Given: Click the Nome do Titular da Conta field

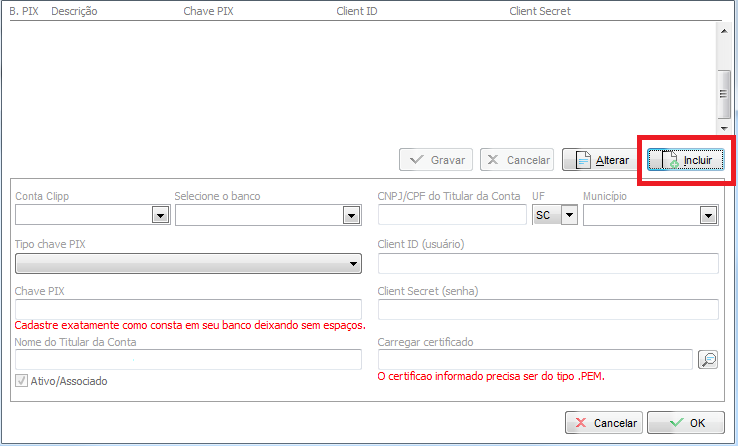Looking at the screenshot, I should tap(188, 360).
